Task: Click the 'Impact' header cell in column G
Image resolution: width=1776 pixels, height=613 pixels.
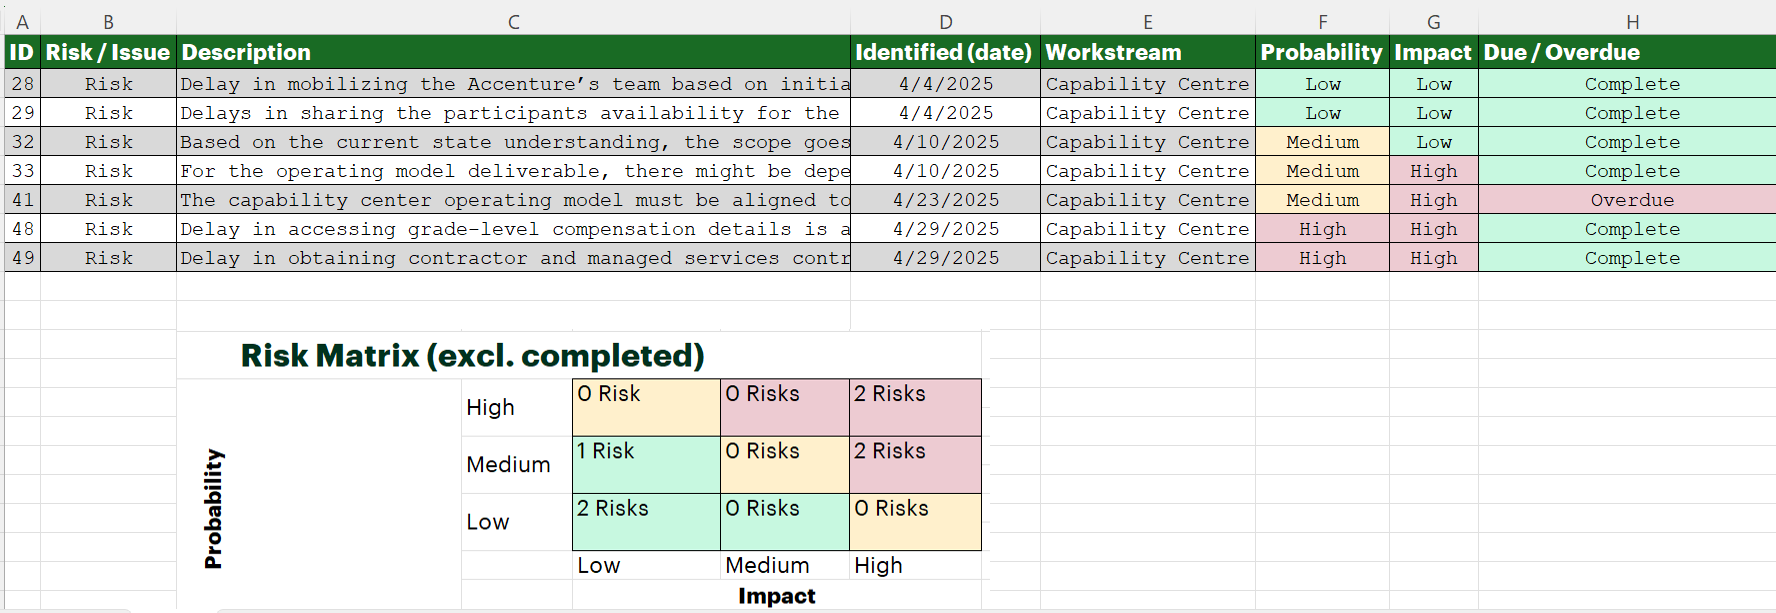Action: 1434,52
